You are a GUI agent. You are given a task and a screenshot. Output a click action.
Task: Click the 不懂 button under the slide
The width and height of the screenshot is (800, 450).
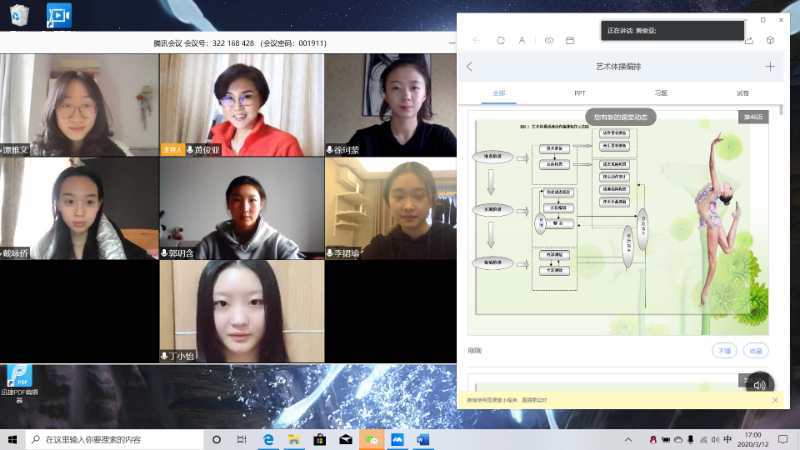723,351
